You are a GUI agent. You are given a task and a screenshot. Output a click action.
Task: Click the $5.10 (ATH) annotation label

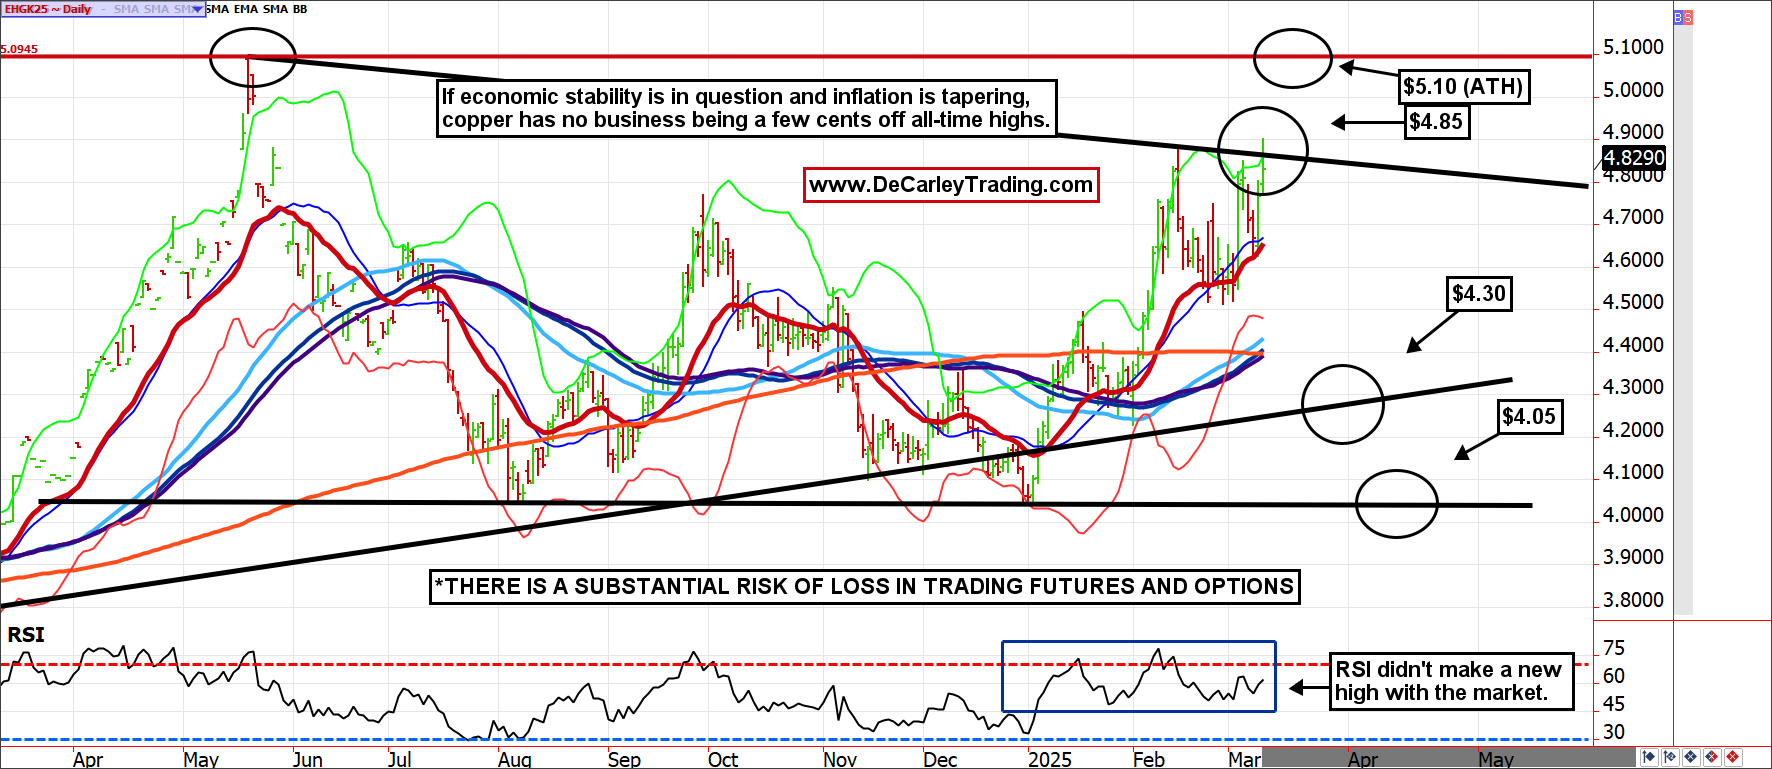1463,87
